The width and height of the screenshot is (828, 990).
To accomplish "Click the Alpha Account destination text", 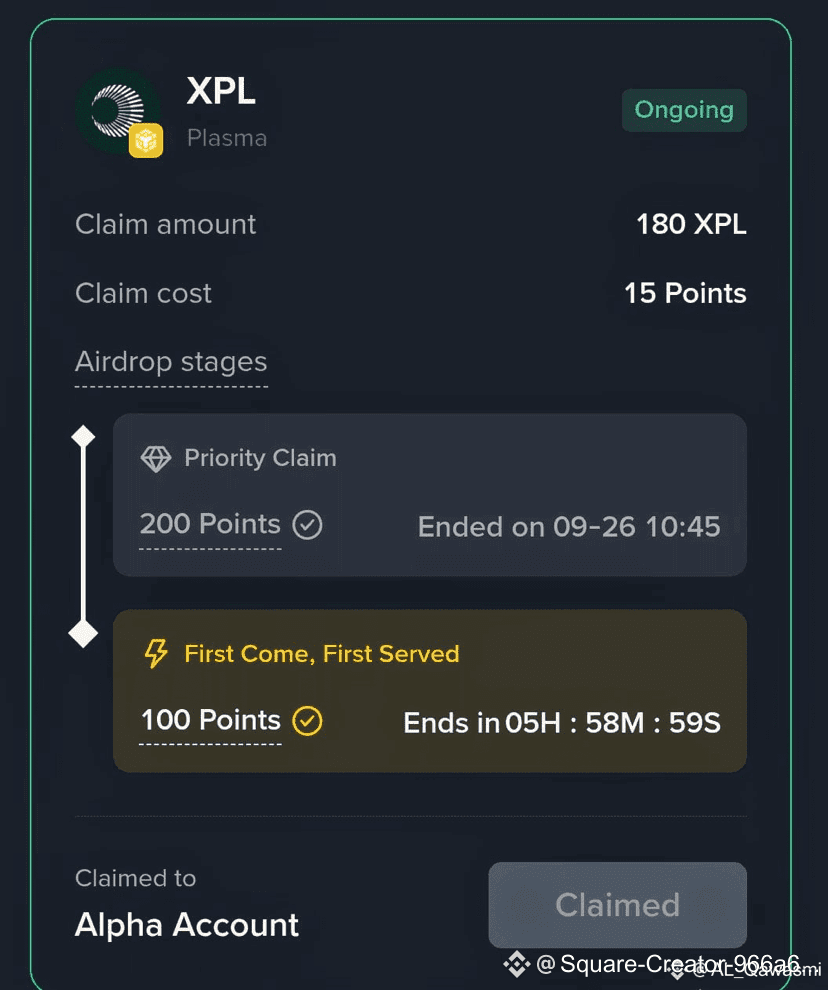I will pos(186,925).
